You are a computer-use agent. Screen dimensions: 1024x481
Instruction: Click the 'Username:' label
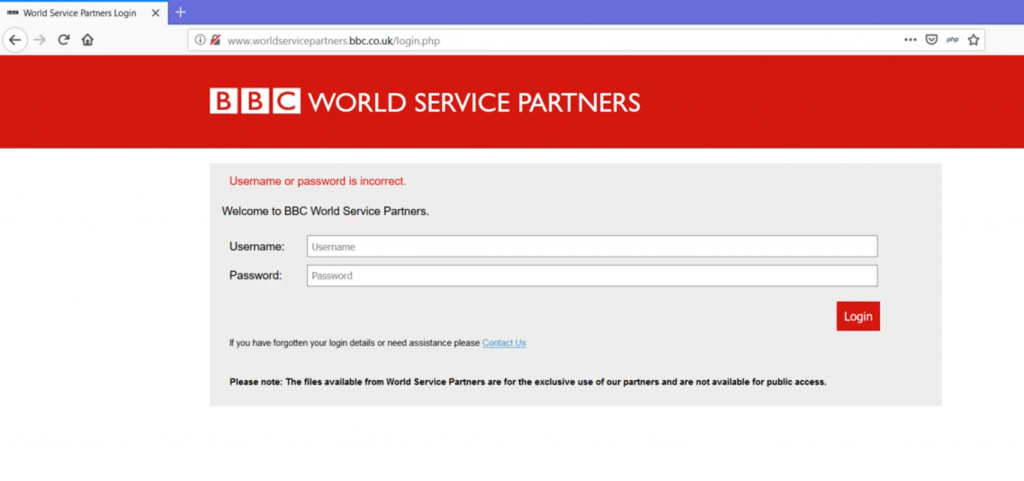point(257,247)
